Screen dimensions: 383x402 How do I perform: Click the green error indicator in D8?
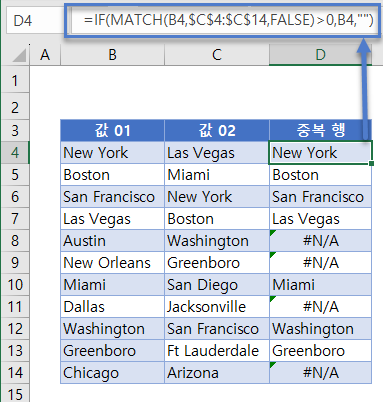pyautogui.click(x=273, y=233)
